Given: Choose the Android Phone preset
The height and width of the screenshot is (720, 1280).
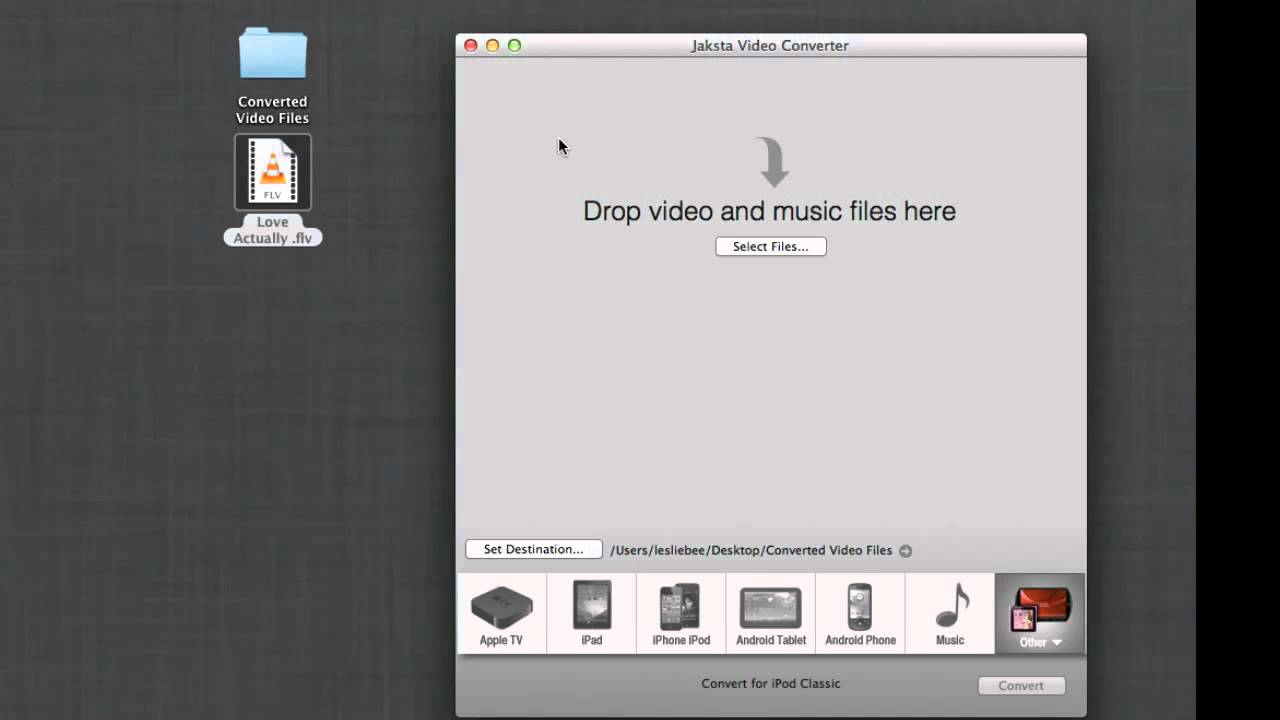Looking at the screenshot, I should [860, 613].
